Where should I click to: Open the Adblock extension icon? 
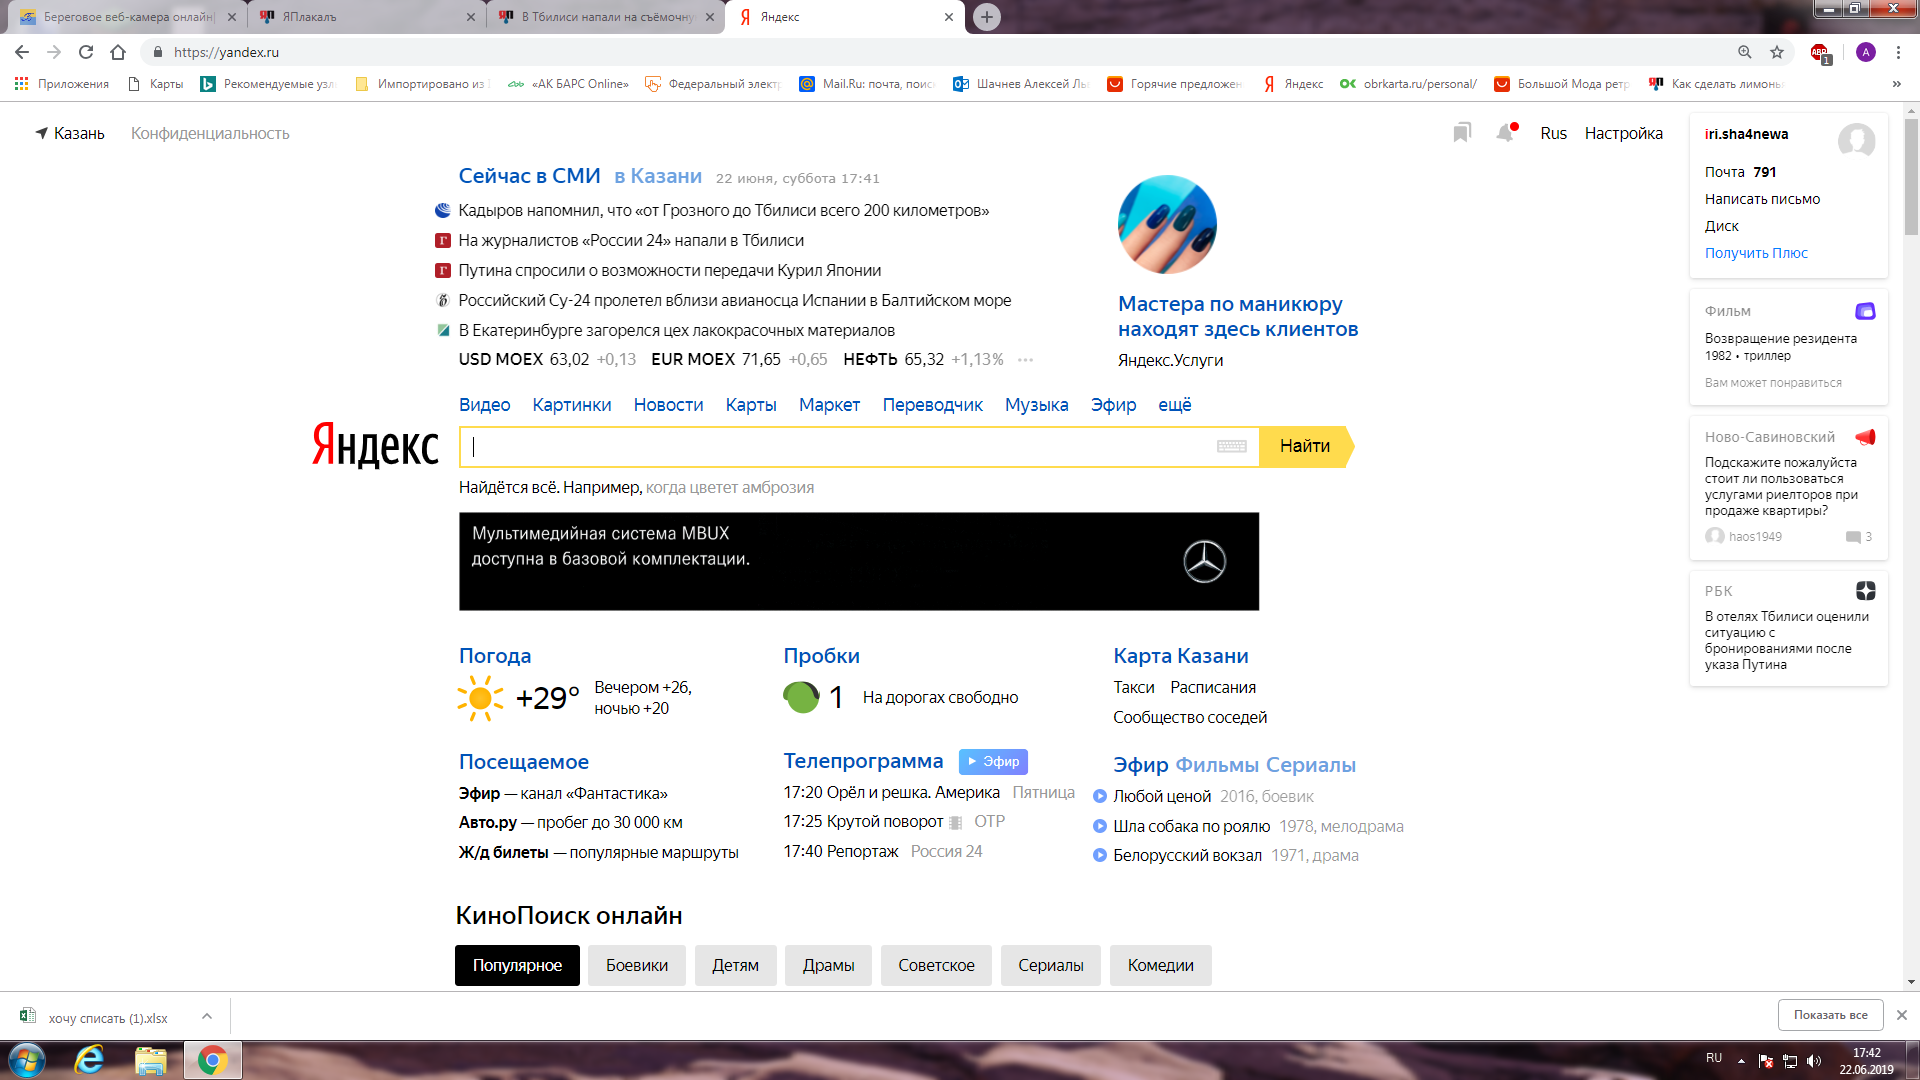click(x=1820, y=53)
